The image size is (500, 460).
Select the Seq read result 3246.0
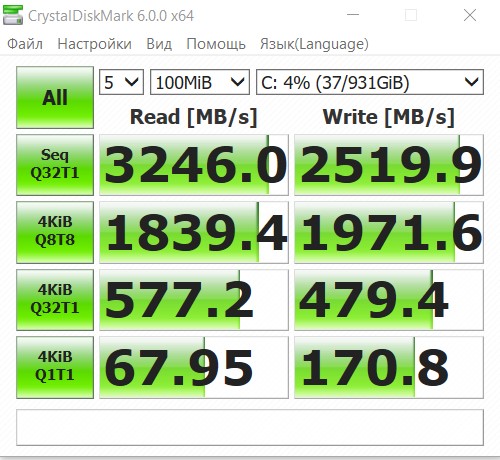(x=194, y=165)
